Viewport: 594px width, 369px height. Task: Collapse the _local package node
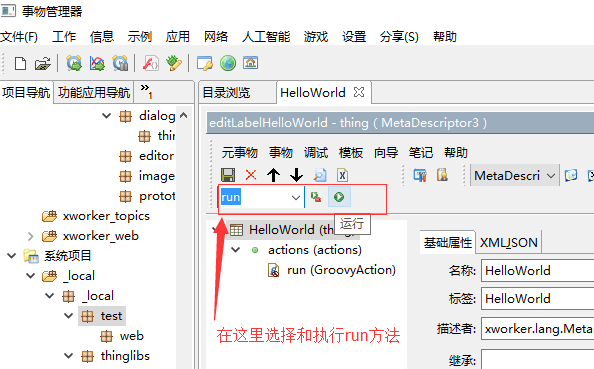tap(50, 296)
